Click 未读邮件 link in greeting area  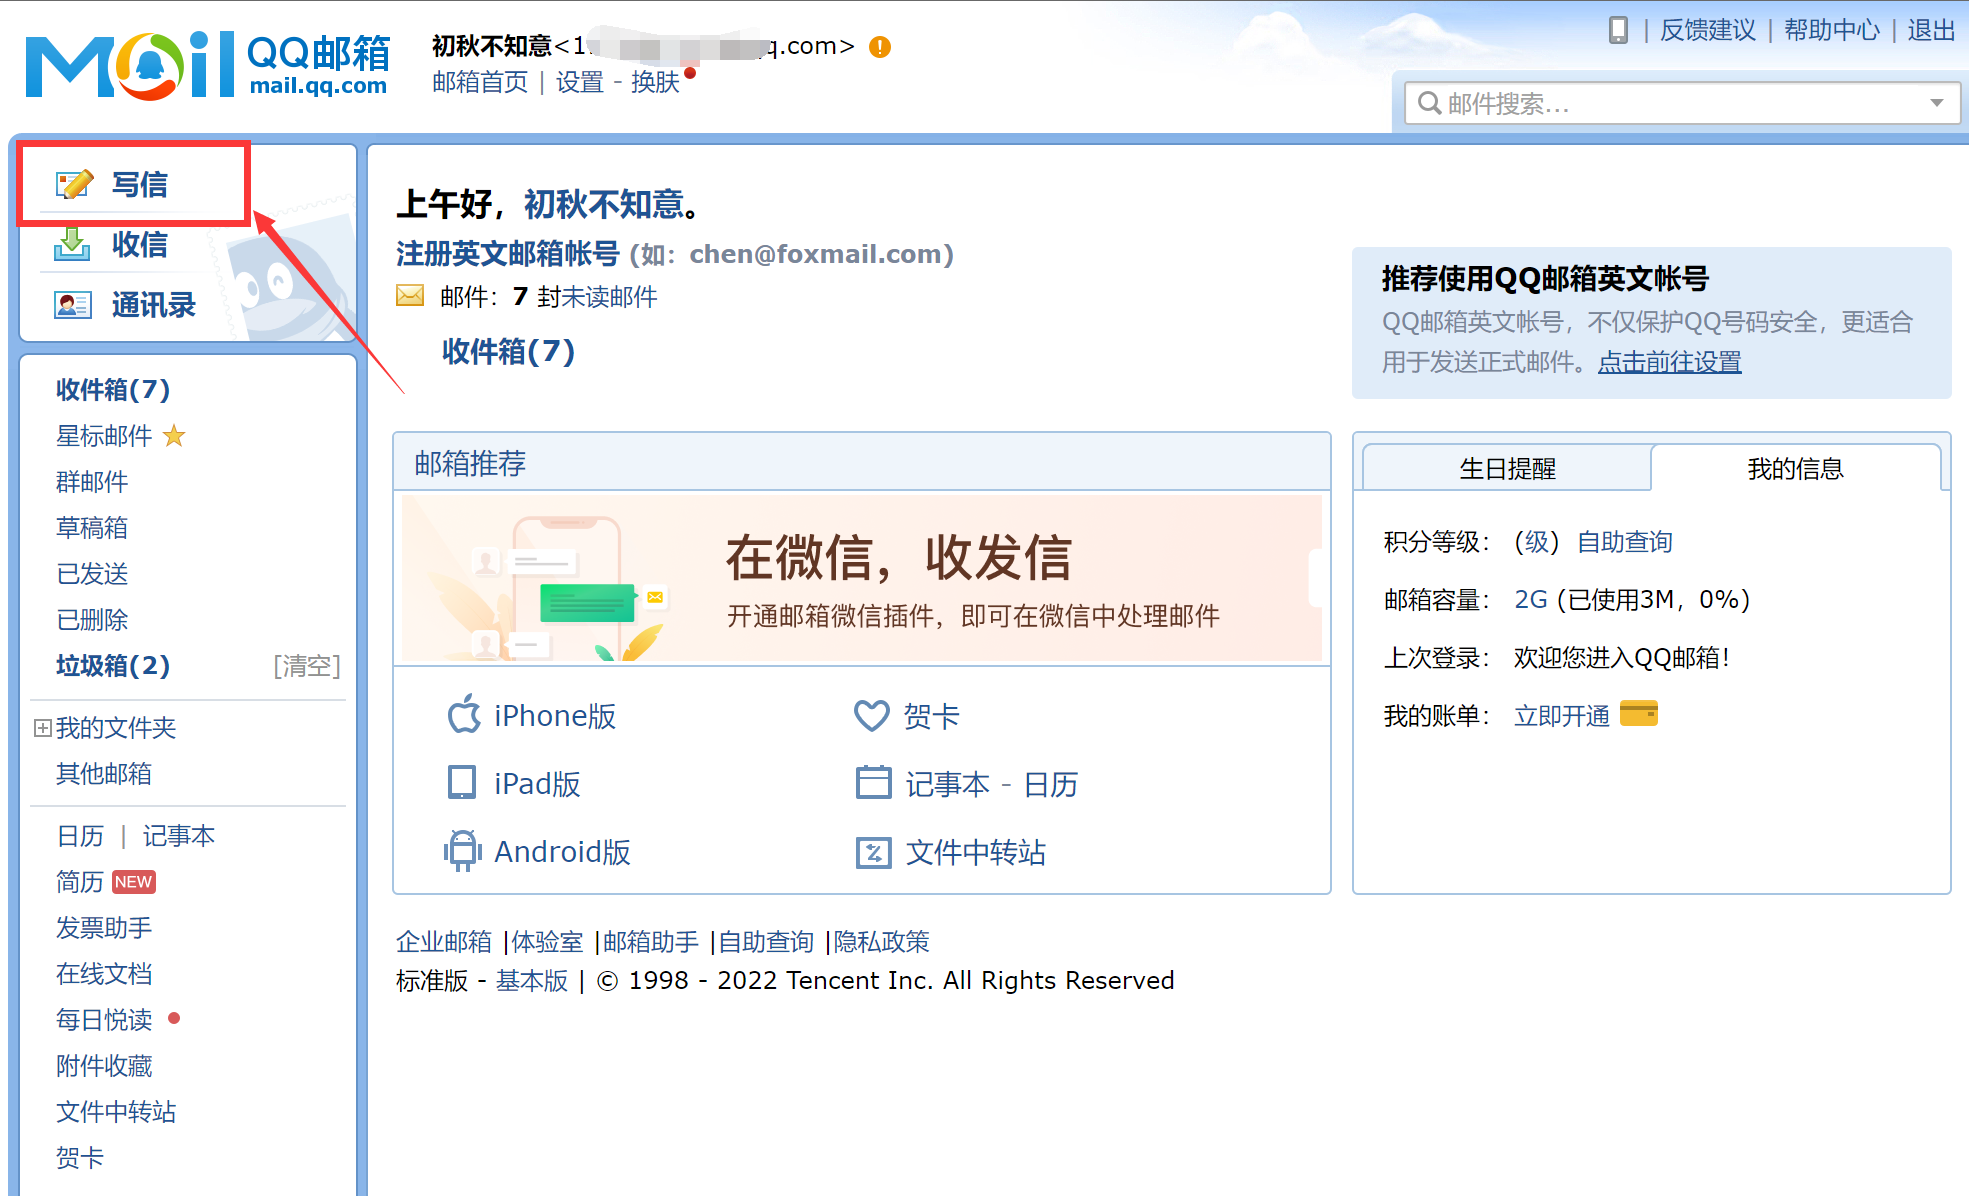click(609, 297)
